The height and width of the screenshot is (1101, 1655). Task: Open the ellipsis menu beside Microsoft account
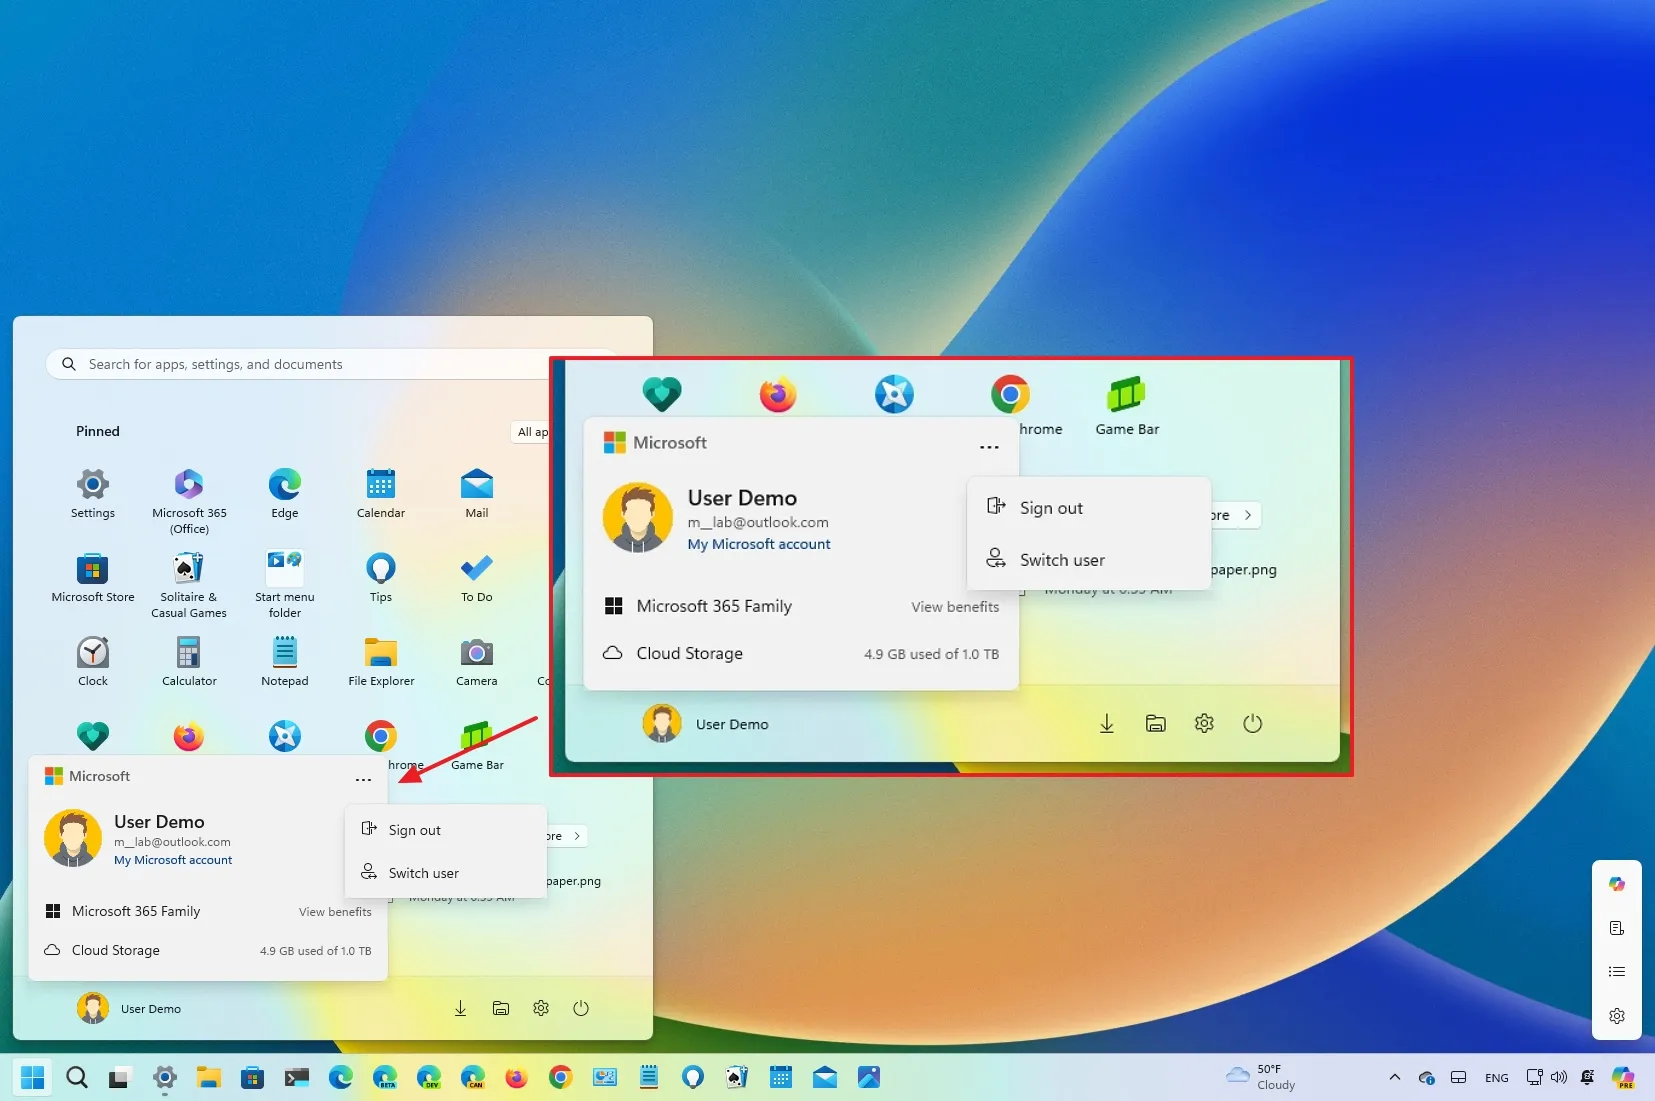point(363,779)
